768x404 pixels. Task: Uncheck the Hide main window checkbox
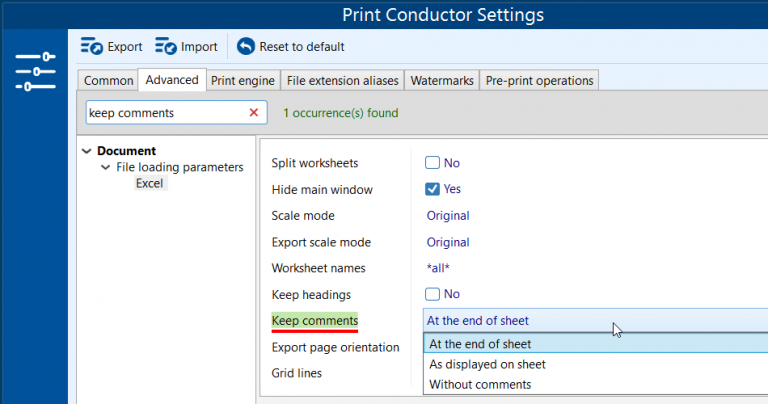pos(432,189)
